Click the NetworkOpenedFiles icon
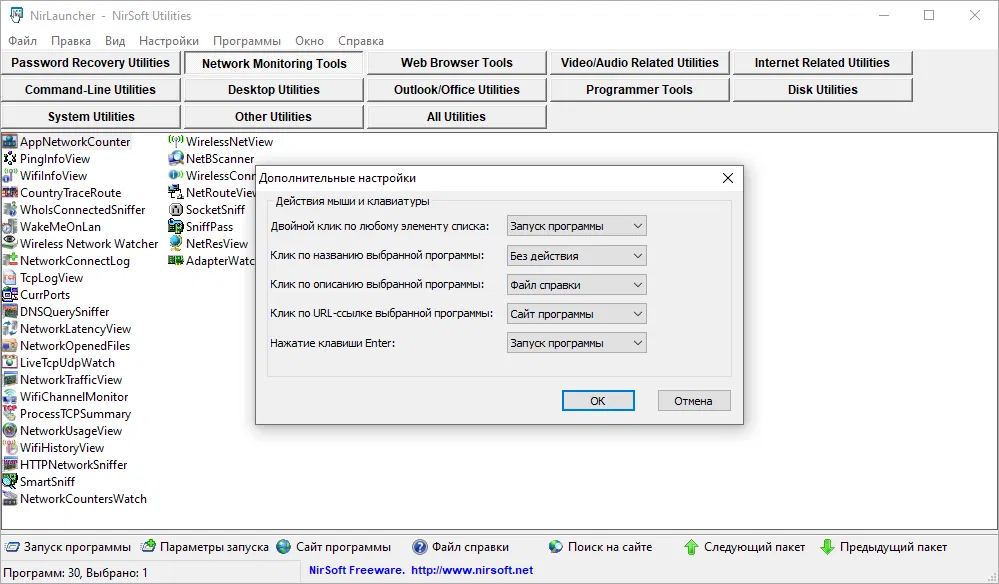This screenshot has width=999, height=584. 10,345
